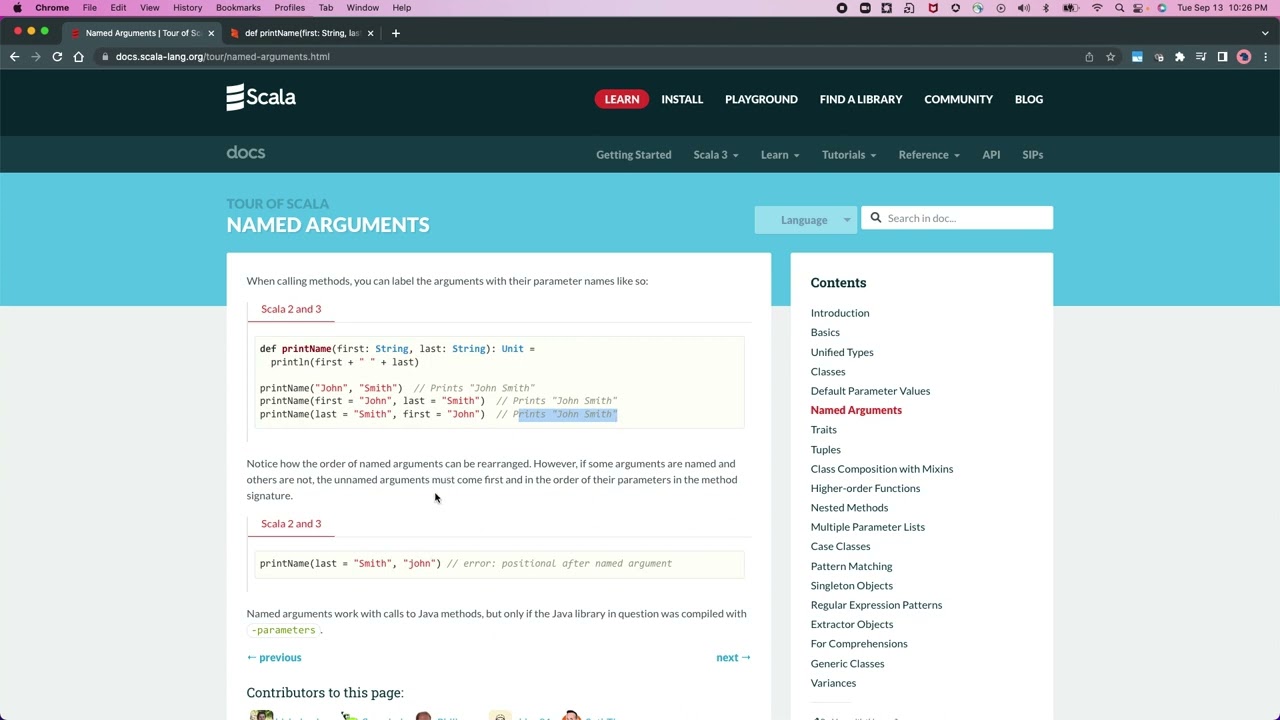The height and width of the screenshot is (720, 1280).
Task: Open the Wi-Fi status menu
Action: (1097, 8)
